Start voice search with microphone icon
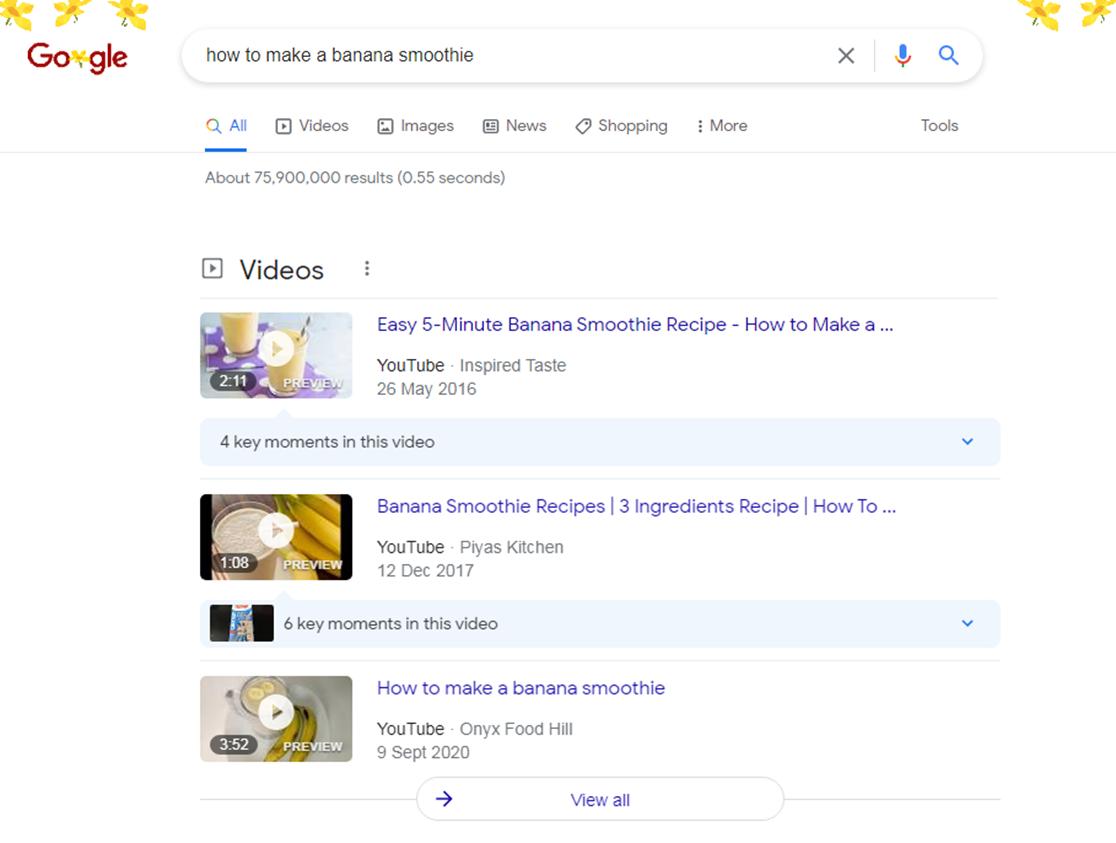 [x=902, y=56]
